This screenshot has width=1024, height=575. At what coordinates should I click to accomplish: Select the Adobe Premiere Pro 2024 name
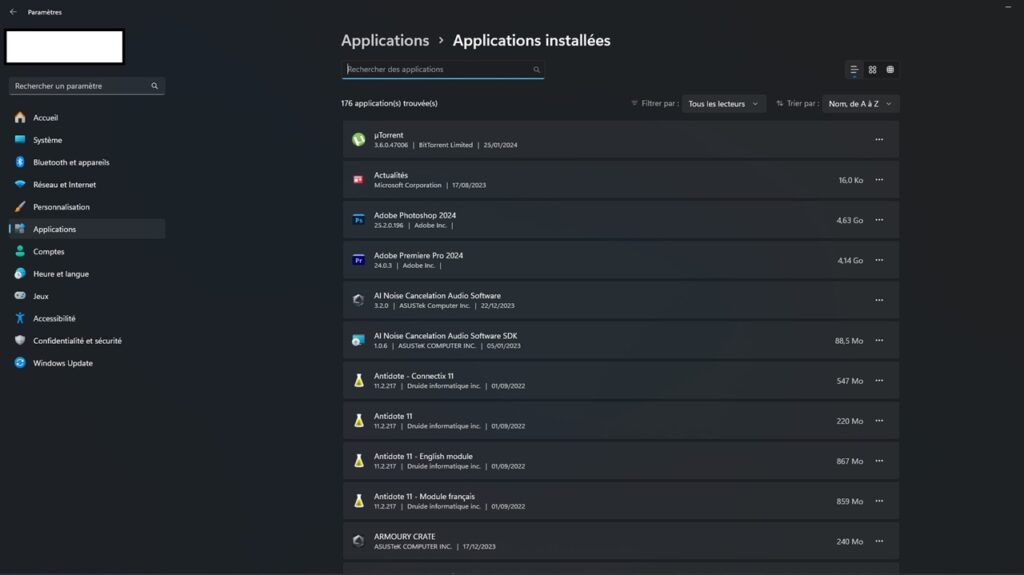point(418,255)
